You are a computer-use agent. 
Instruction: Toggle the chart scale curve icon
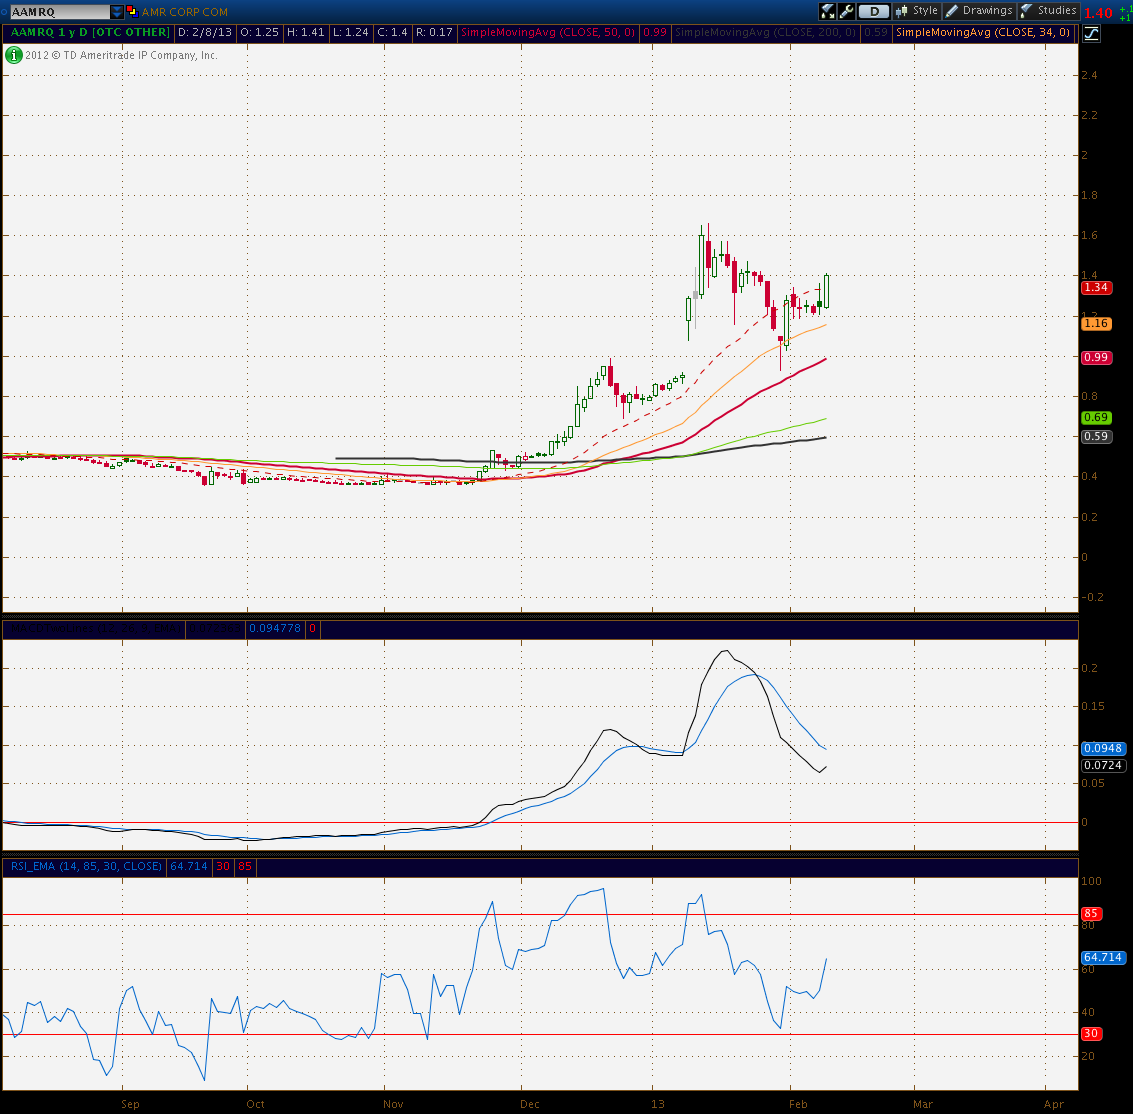point(1091,33)
